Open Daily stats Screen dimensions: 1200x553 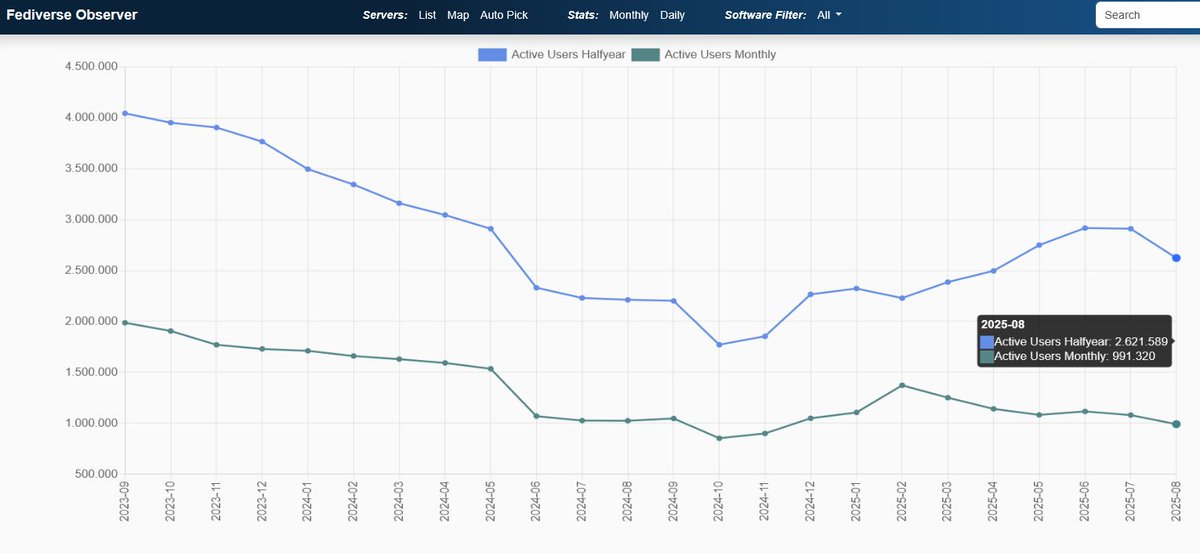pos(672,15)
